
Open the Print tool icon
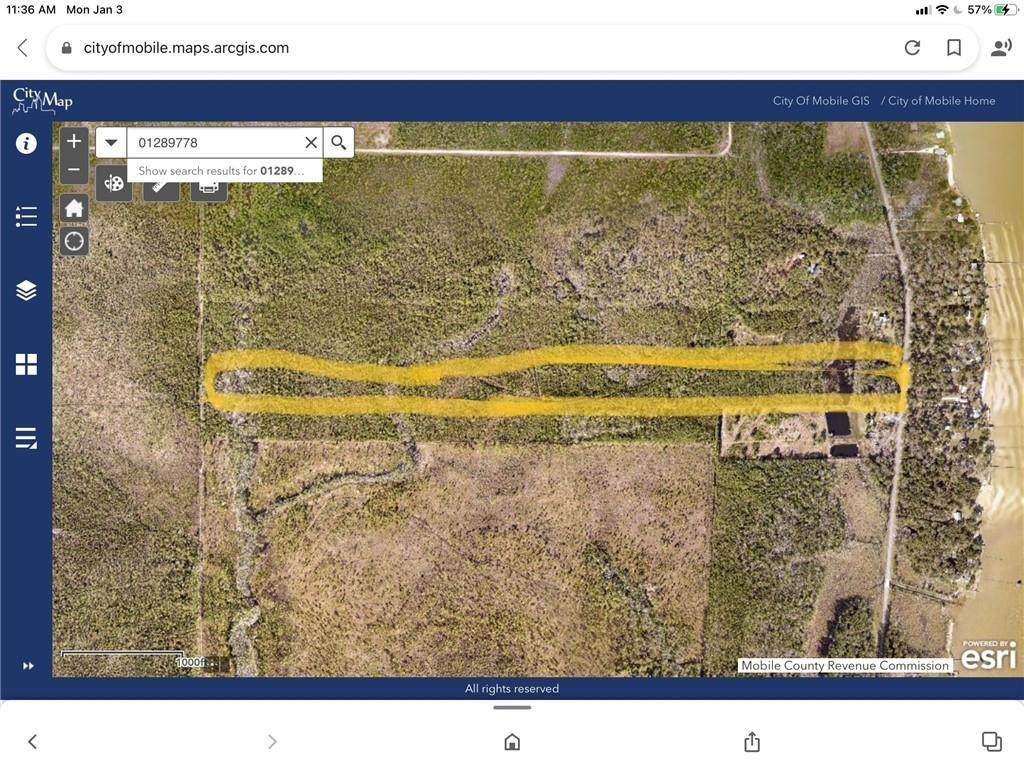[x=209, y=188]
